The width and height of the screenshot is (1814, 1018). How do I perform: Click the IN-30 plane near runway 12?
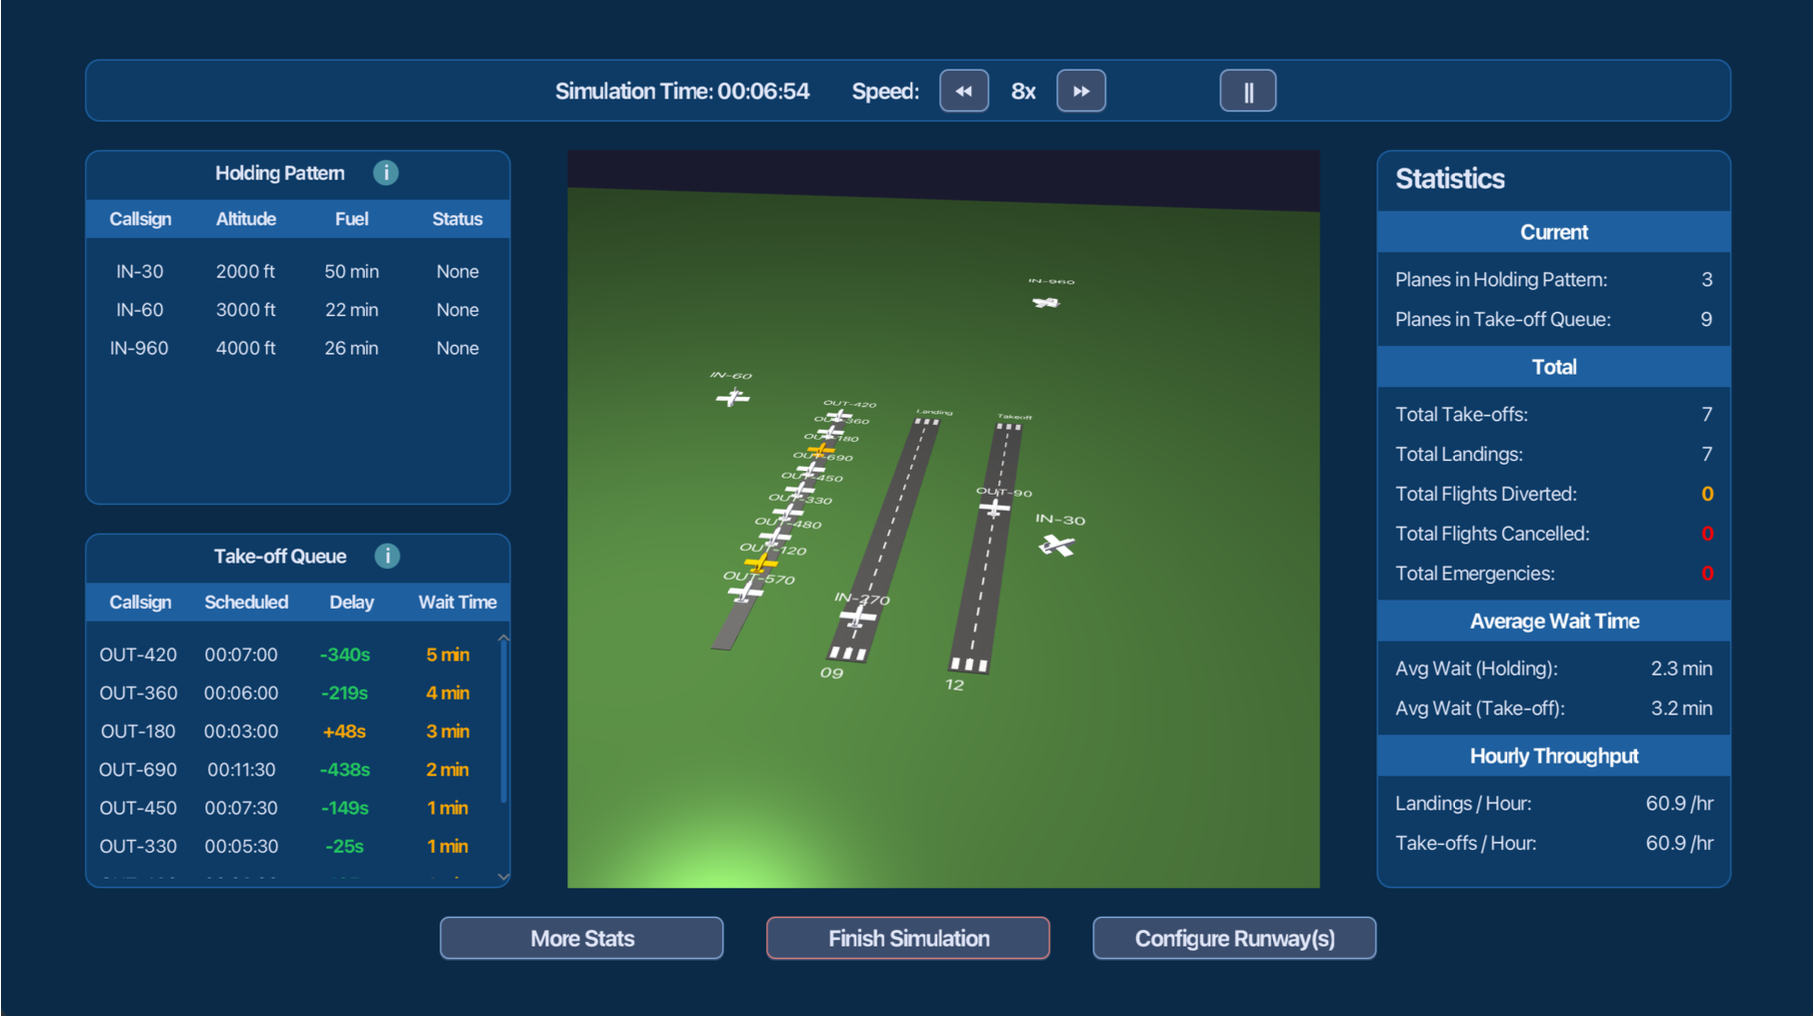click(1057, 545)
